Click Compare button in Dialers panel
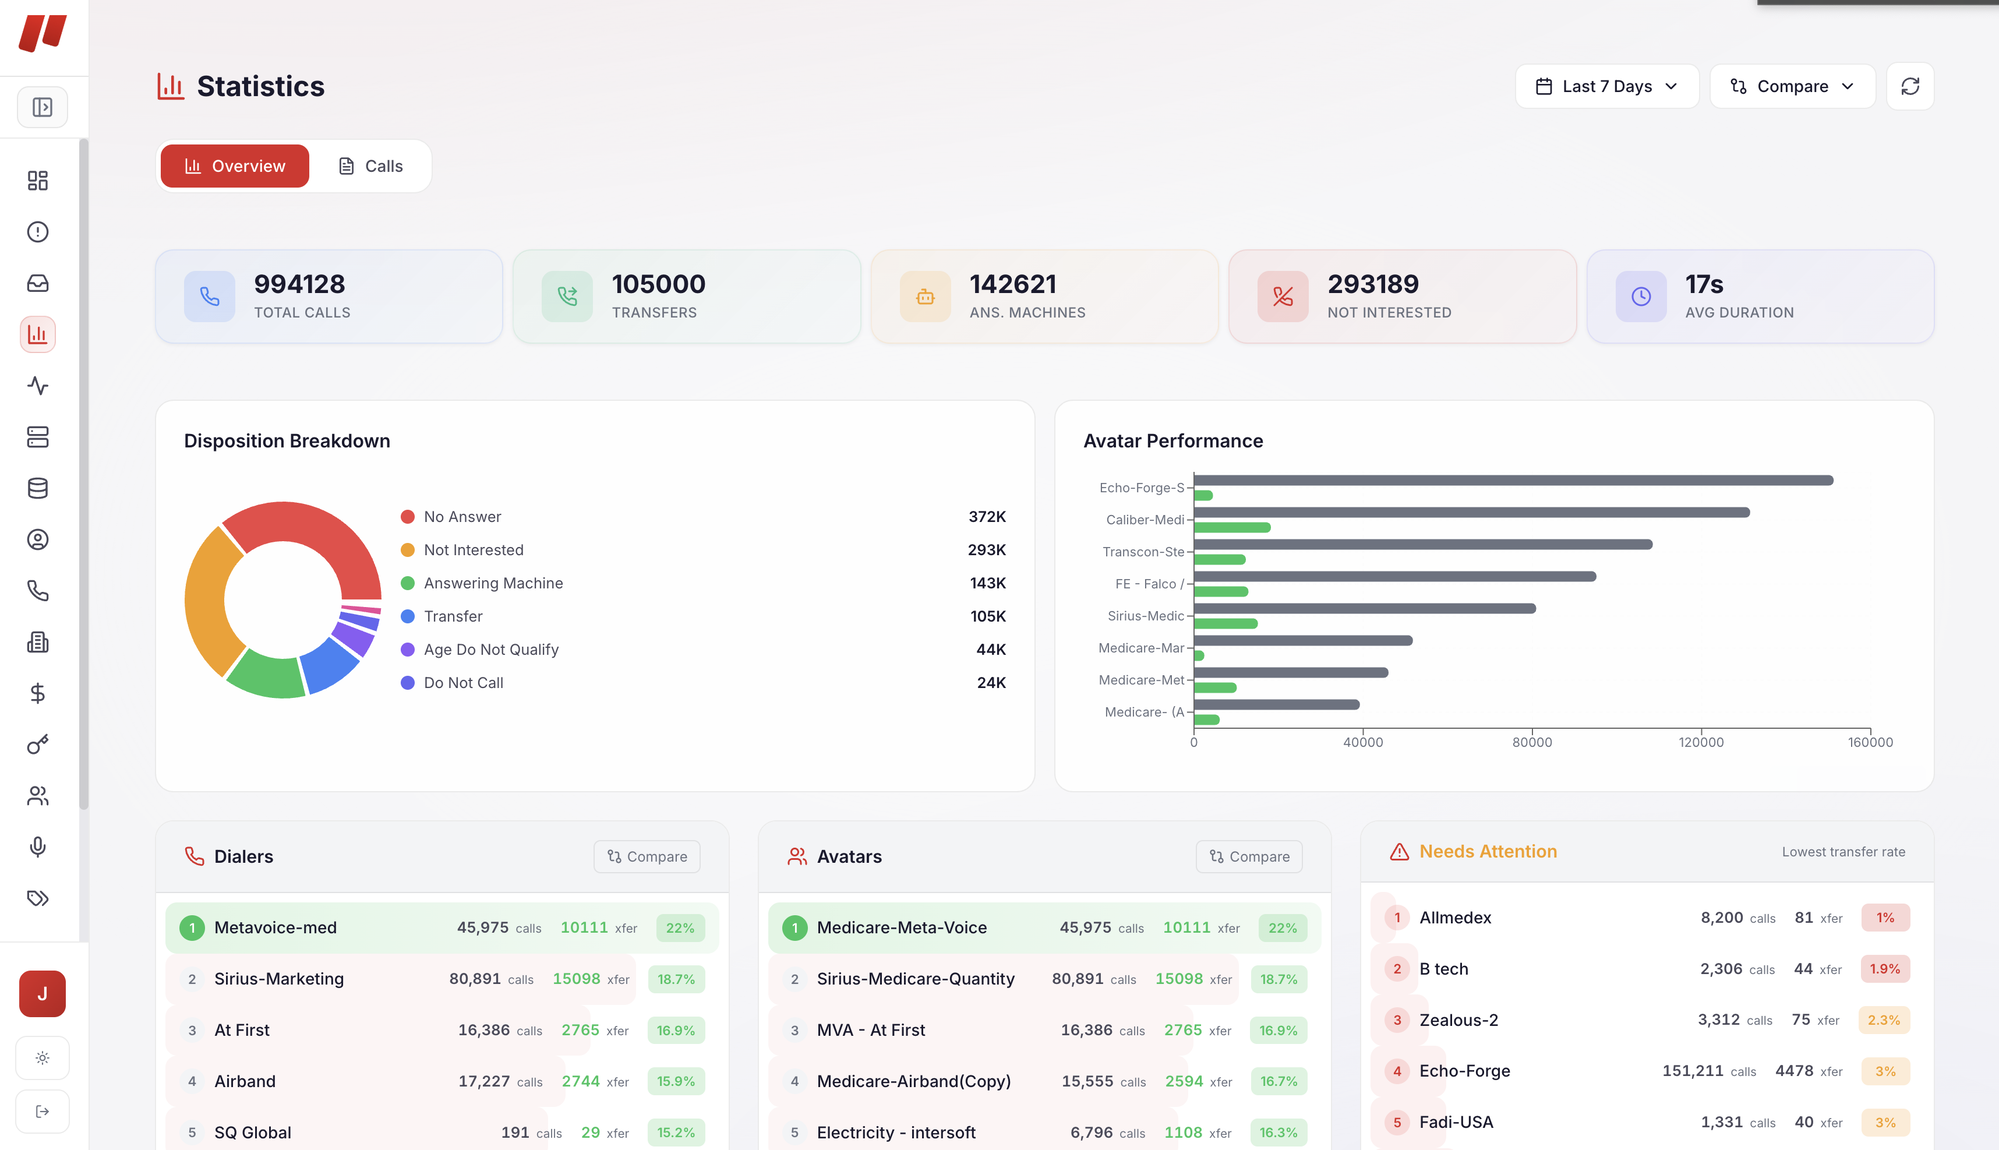Viewport: 1999px width, 1150px height. tap(647, 857)
